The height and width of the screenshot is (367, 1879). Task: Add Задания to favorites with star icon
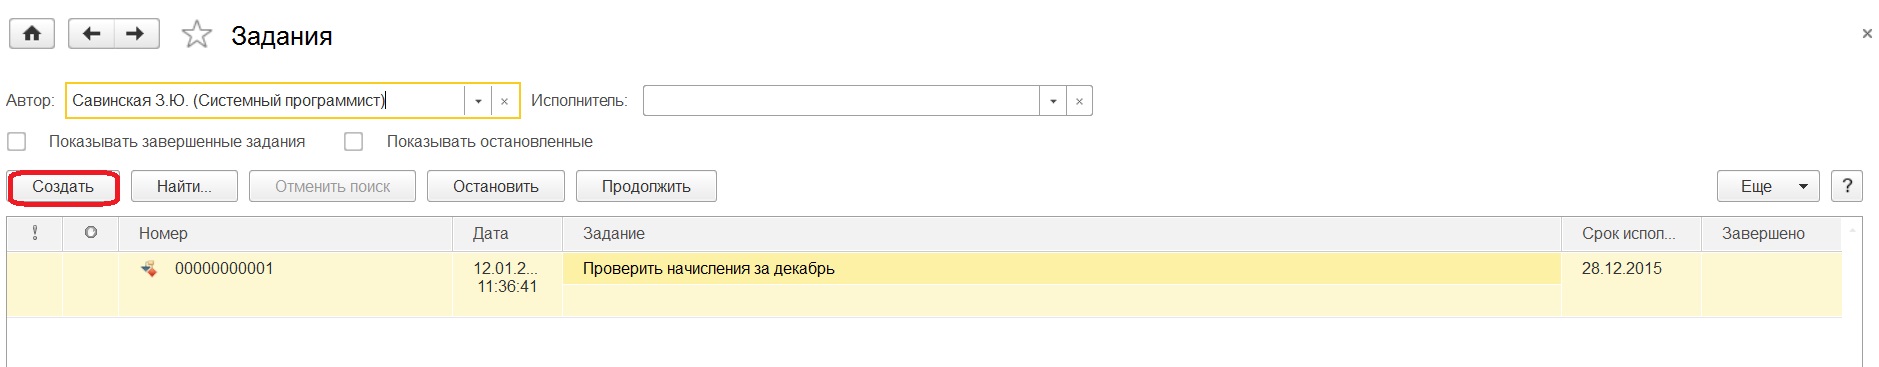[197, 35]
